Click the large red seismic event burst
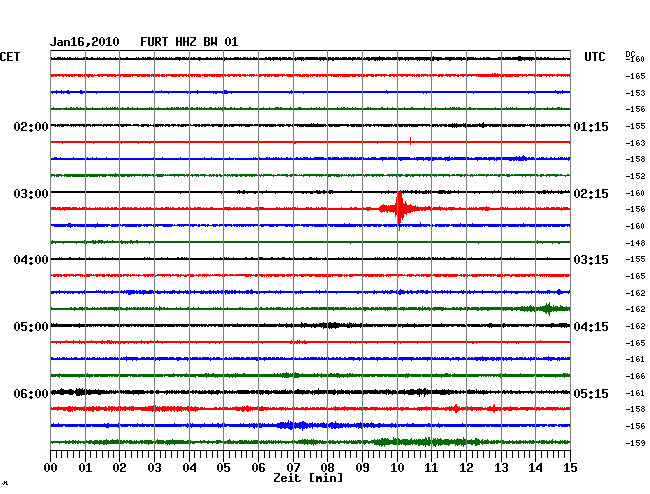Viewport: 650px width, 494px height. tap(400, 209)
